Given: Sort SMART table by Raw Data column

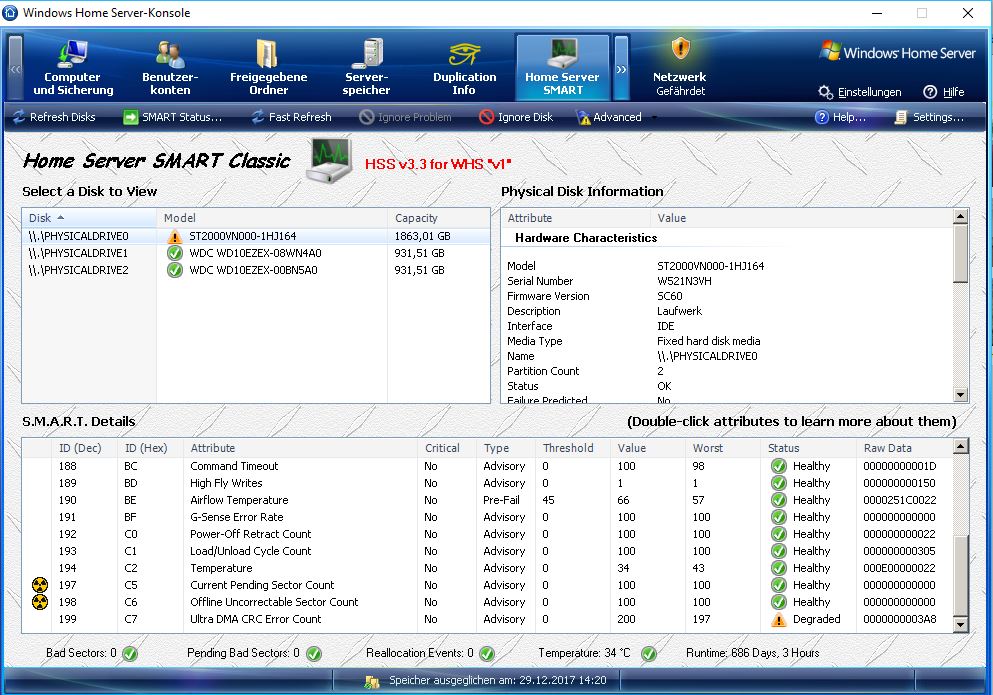Looking at the screenshot, I should [x=904, y=448].
